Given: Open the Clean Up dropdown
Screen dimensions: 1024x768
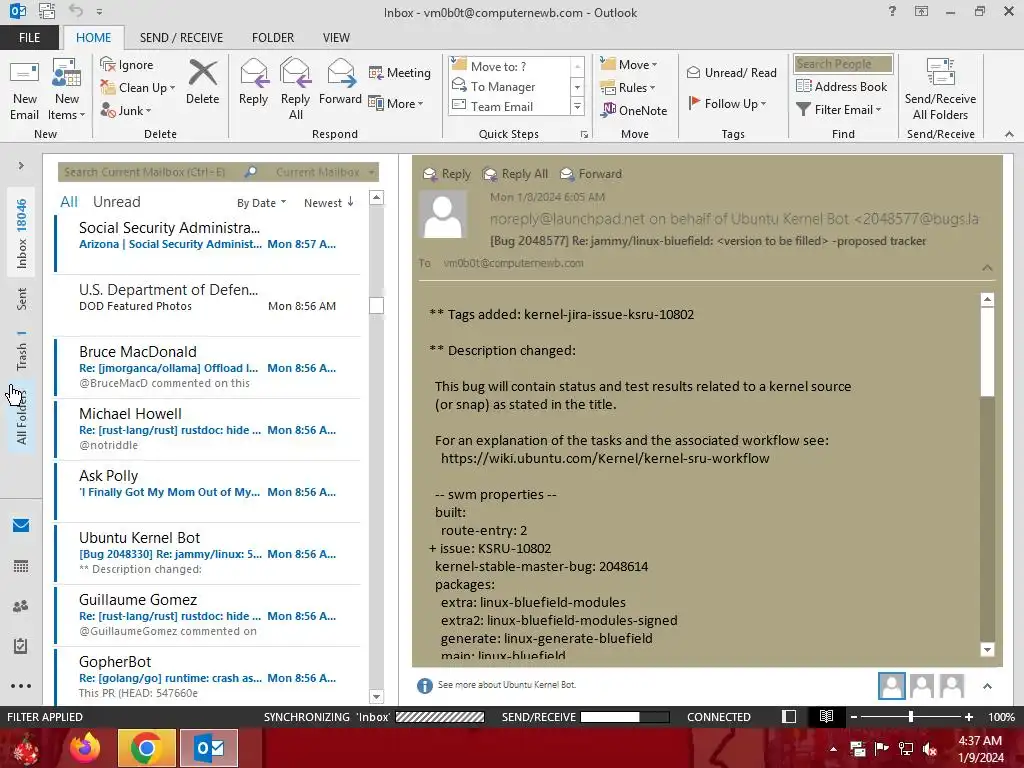Looking at the screenshot, I should tap(138, 88).
